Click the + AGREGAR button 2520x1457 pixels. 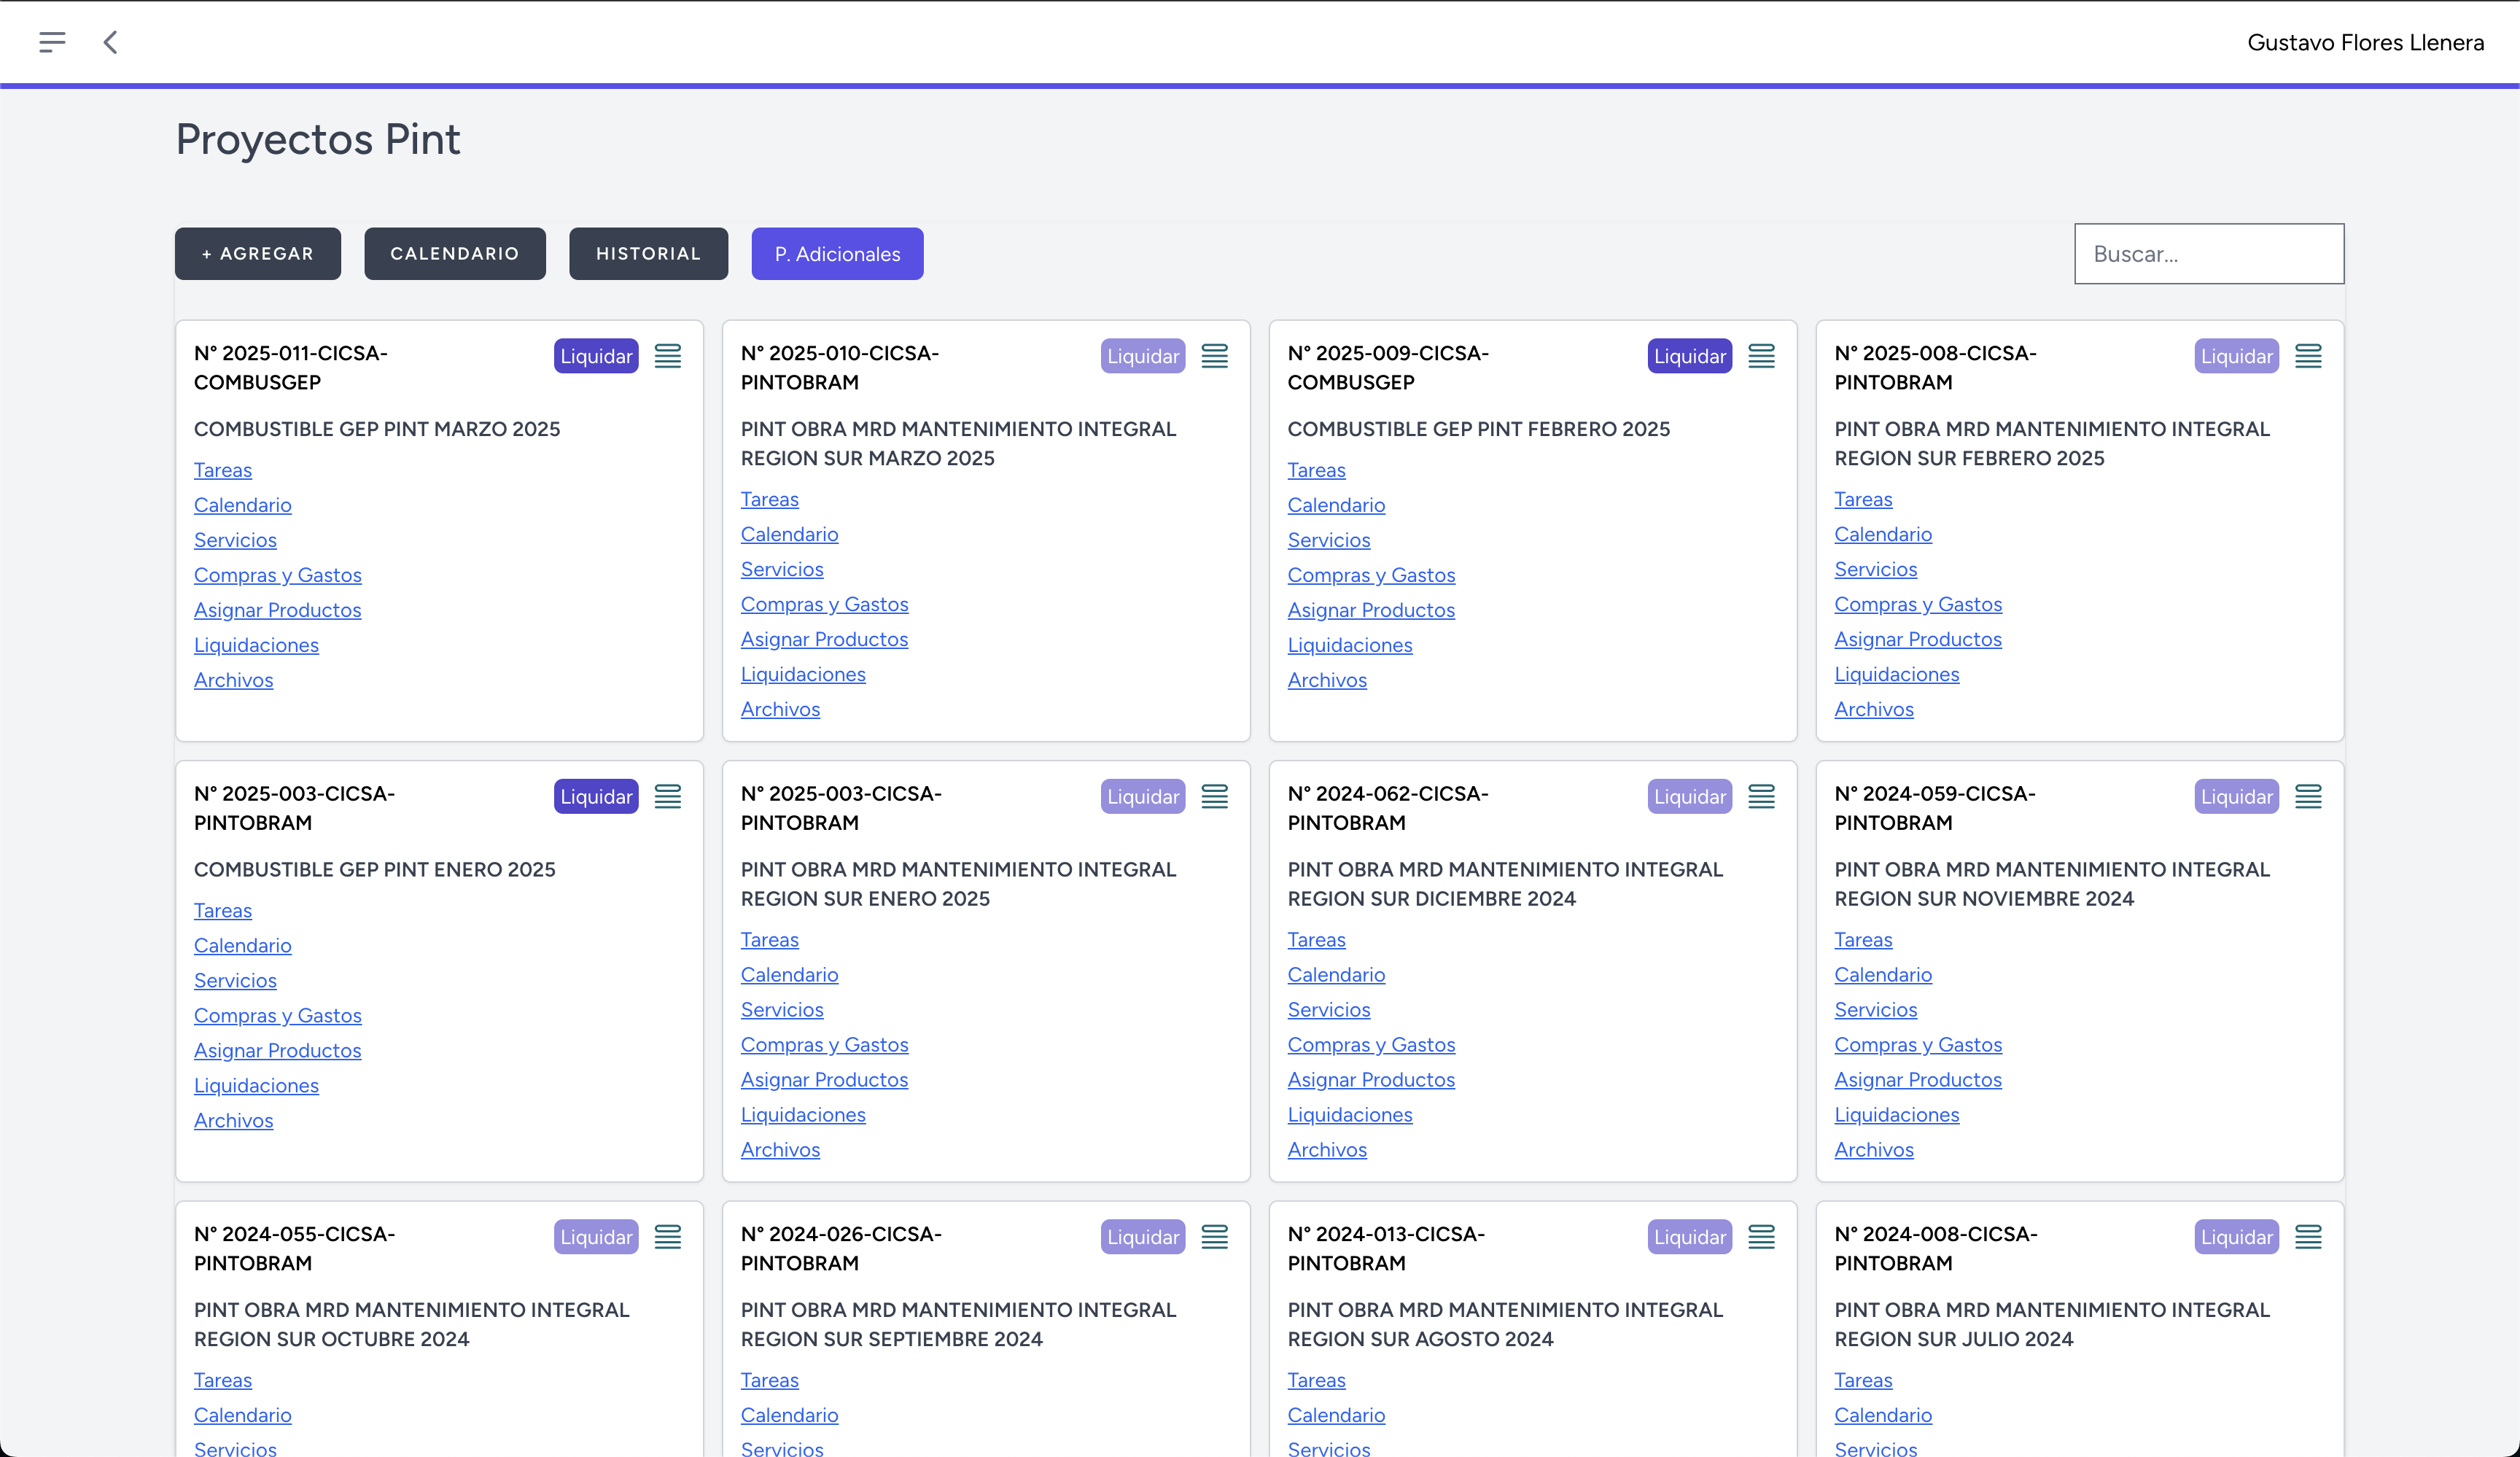coord(257,254)
